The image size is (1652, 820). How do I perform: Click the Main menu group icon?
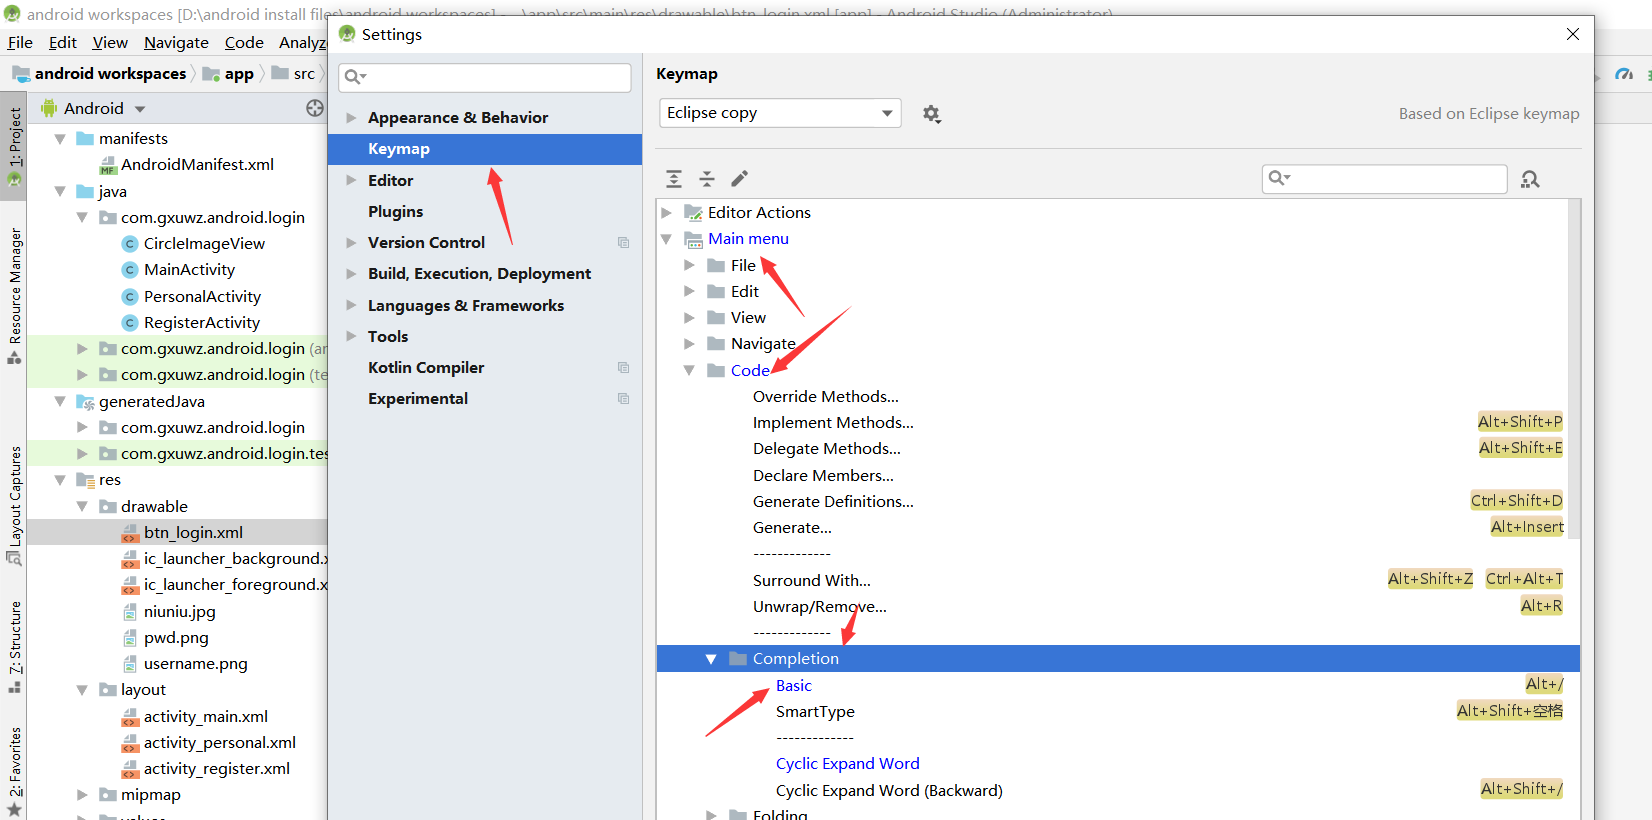pyautogui.click(x=693, y=239)
